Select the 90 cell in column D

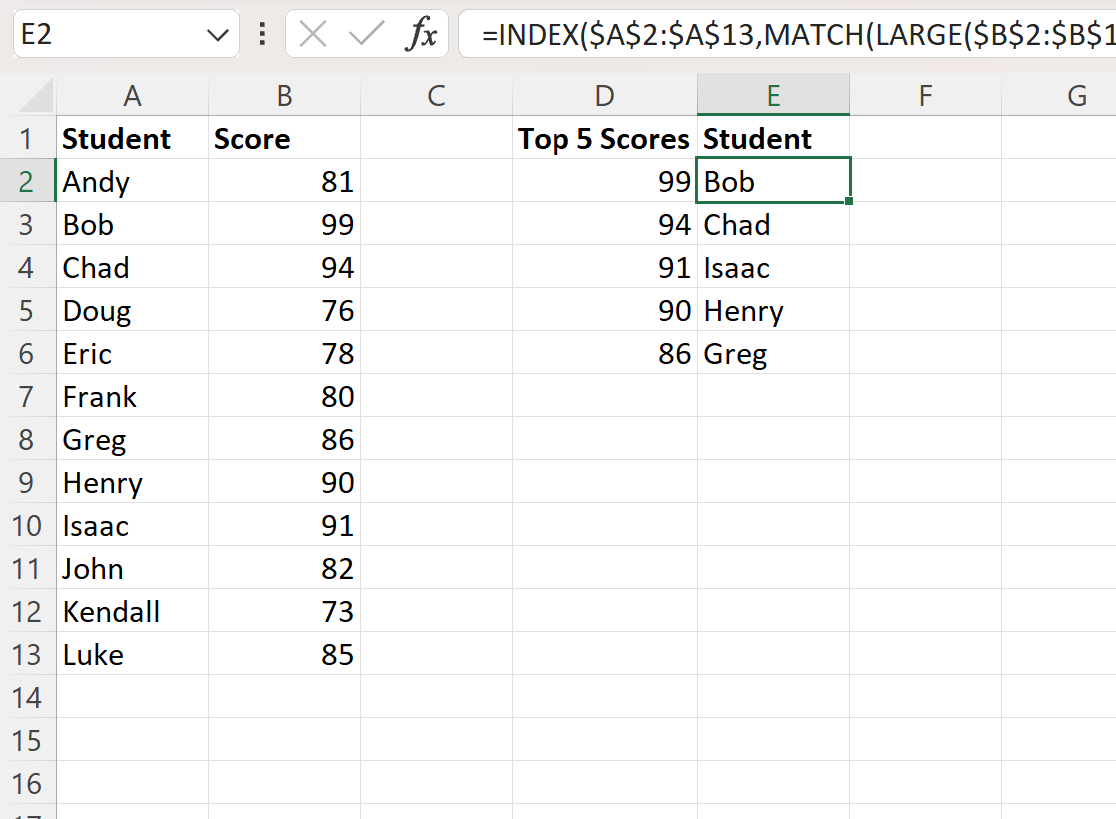pyautogui.click(x=605, y=310)
